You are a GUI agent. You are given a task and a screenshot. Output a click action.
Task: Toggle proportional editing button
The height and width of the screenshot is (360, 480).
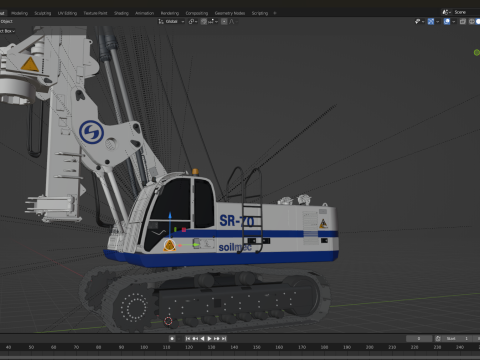(224, 21)
